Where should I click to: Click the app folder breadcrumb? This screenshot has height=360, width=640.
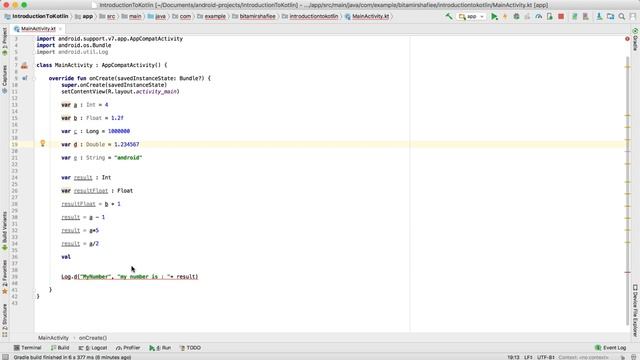click(x=84, y=16)
